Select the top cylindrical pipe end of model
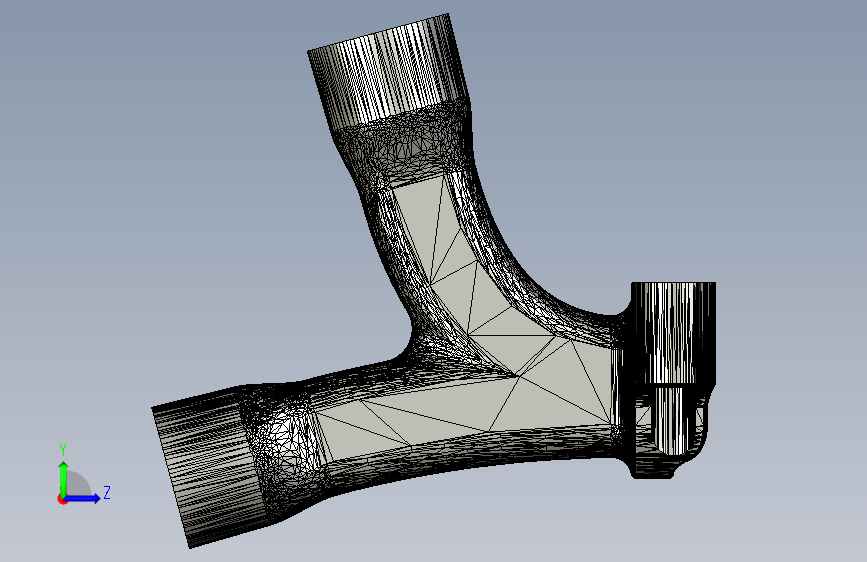Screen dimensions: 867x562 click(387, 72)
